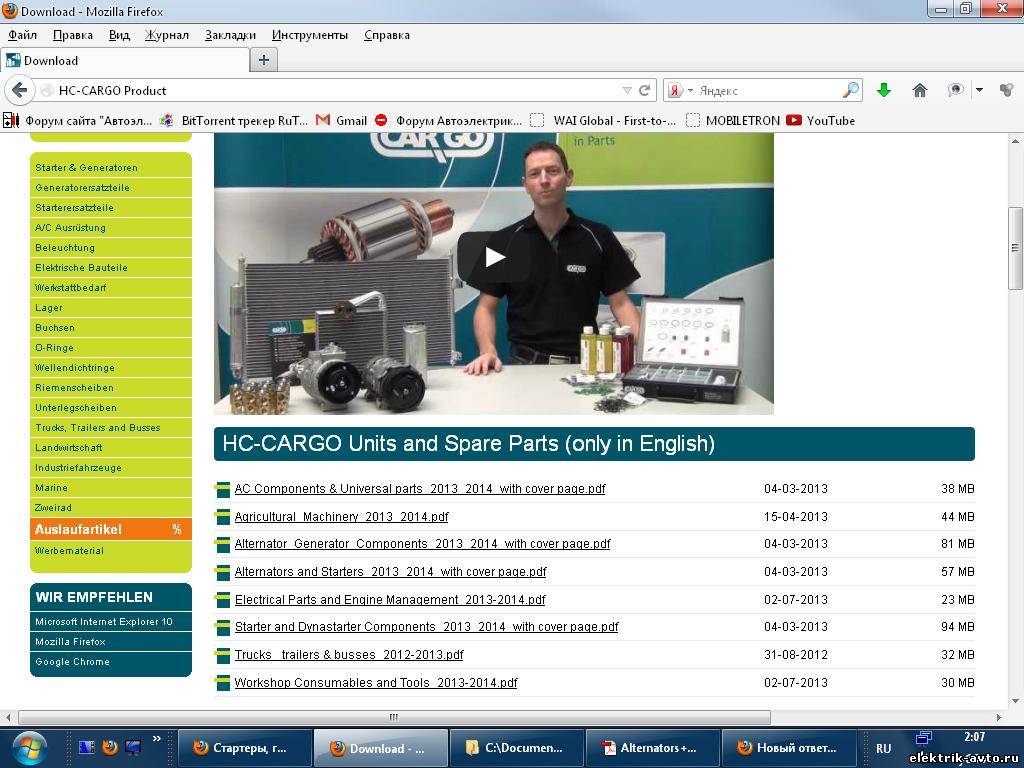Open the Файл menu
Viewport: 1024px width, 768px height.
(22, 35)
